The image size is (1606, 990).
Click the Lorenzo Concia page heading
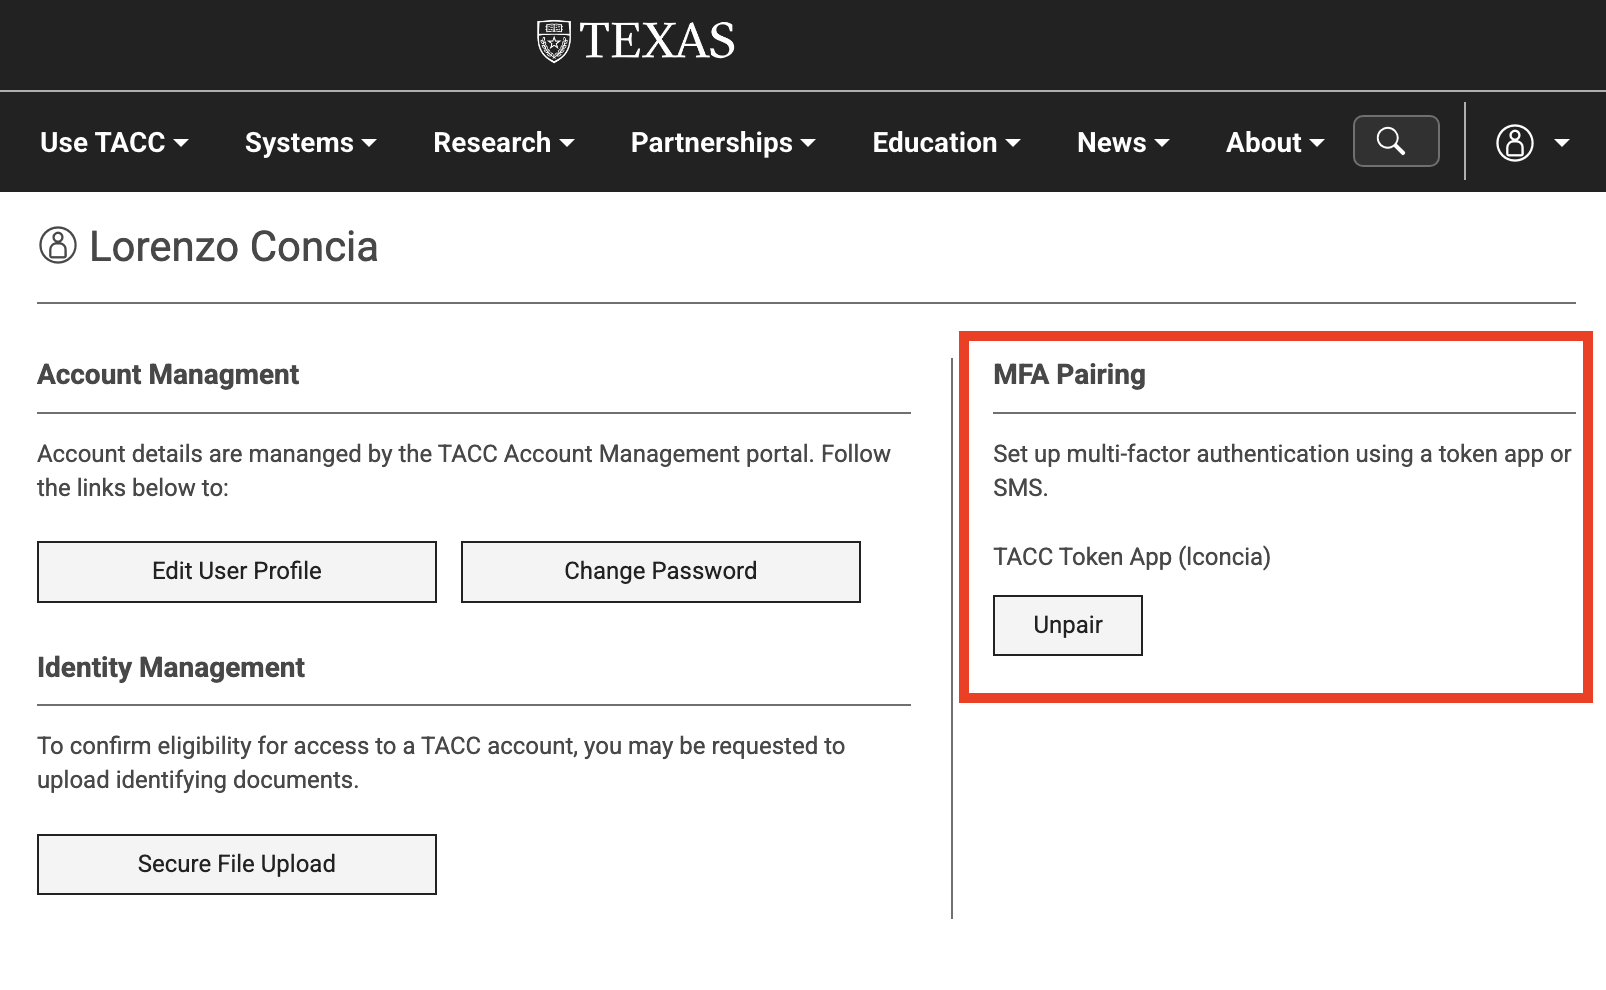pos(233,246)
